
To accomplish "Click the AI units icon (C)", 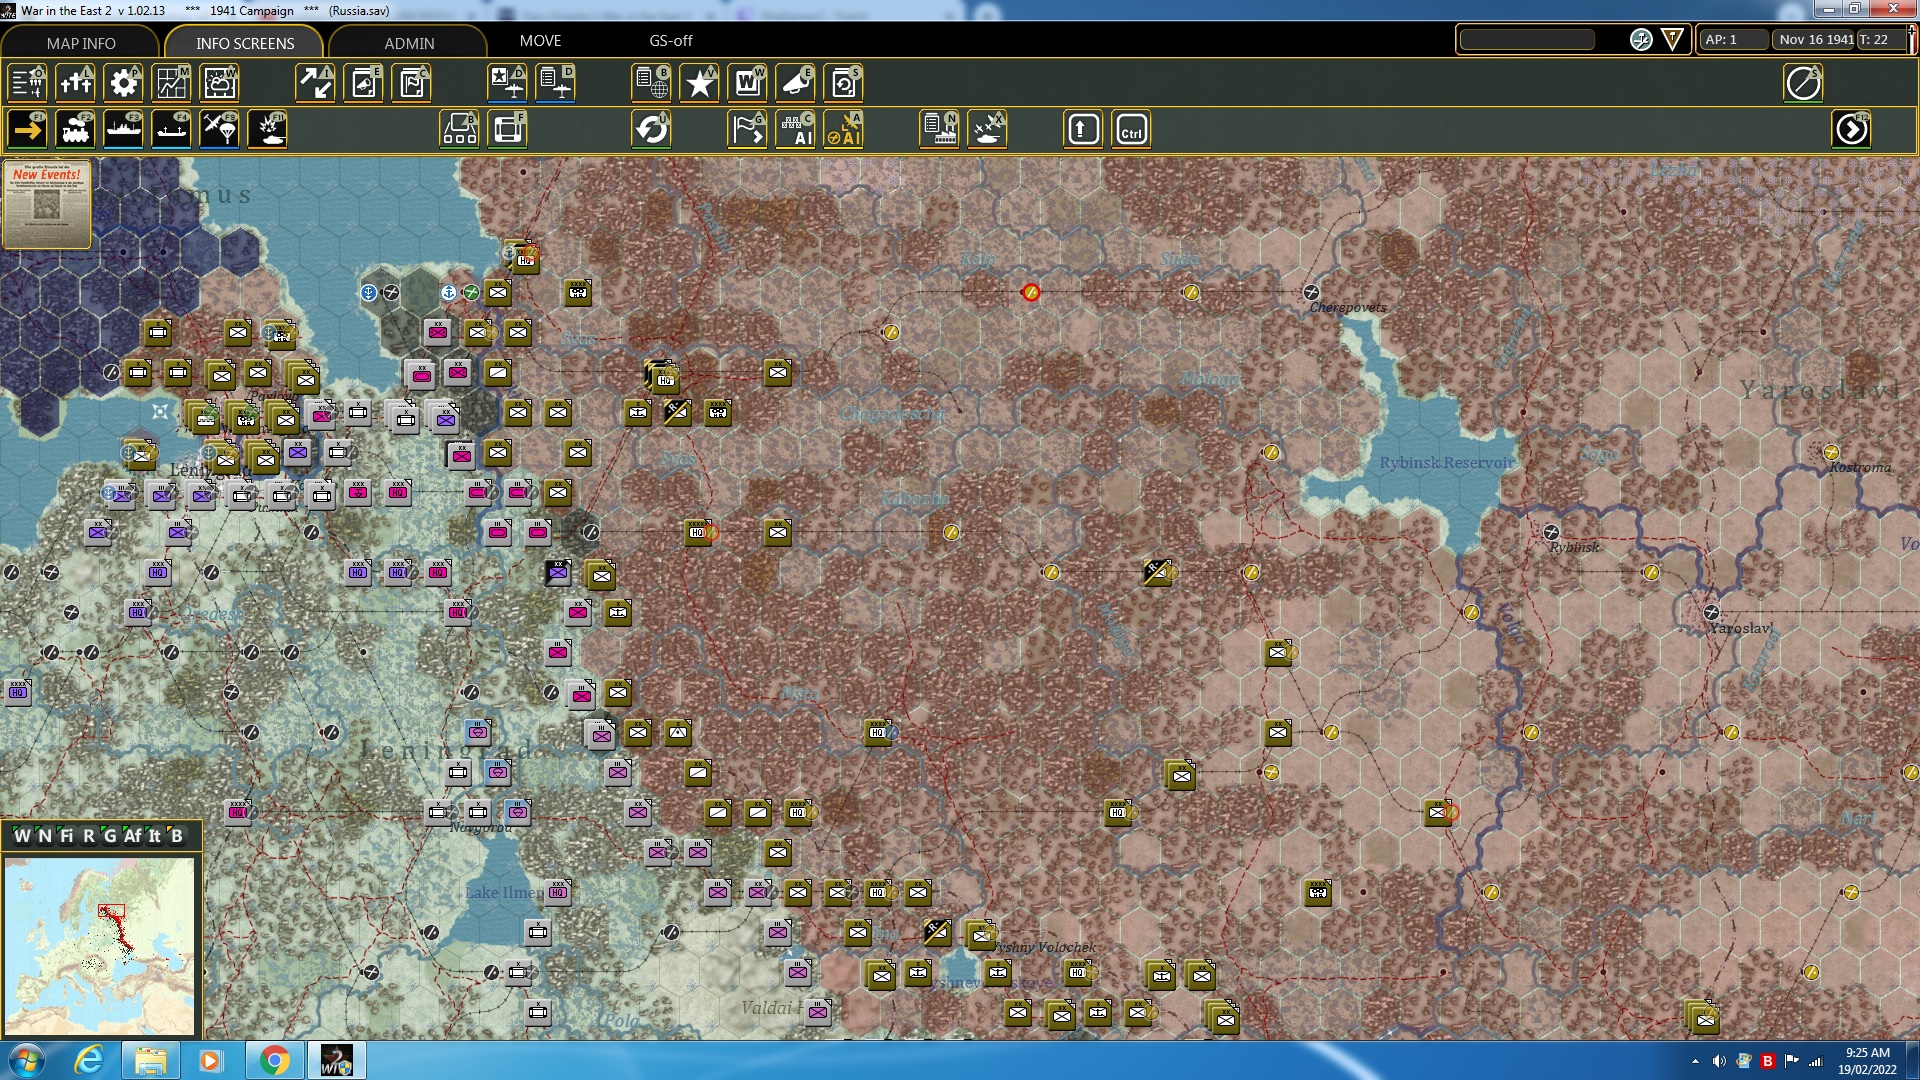I will point(795,130).
